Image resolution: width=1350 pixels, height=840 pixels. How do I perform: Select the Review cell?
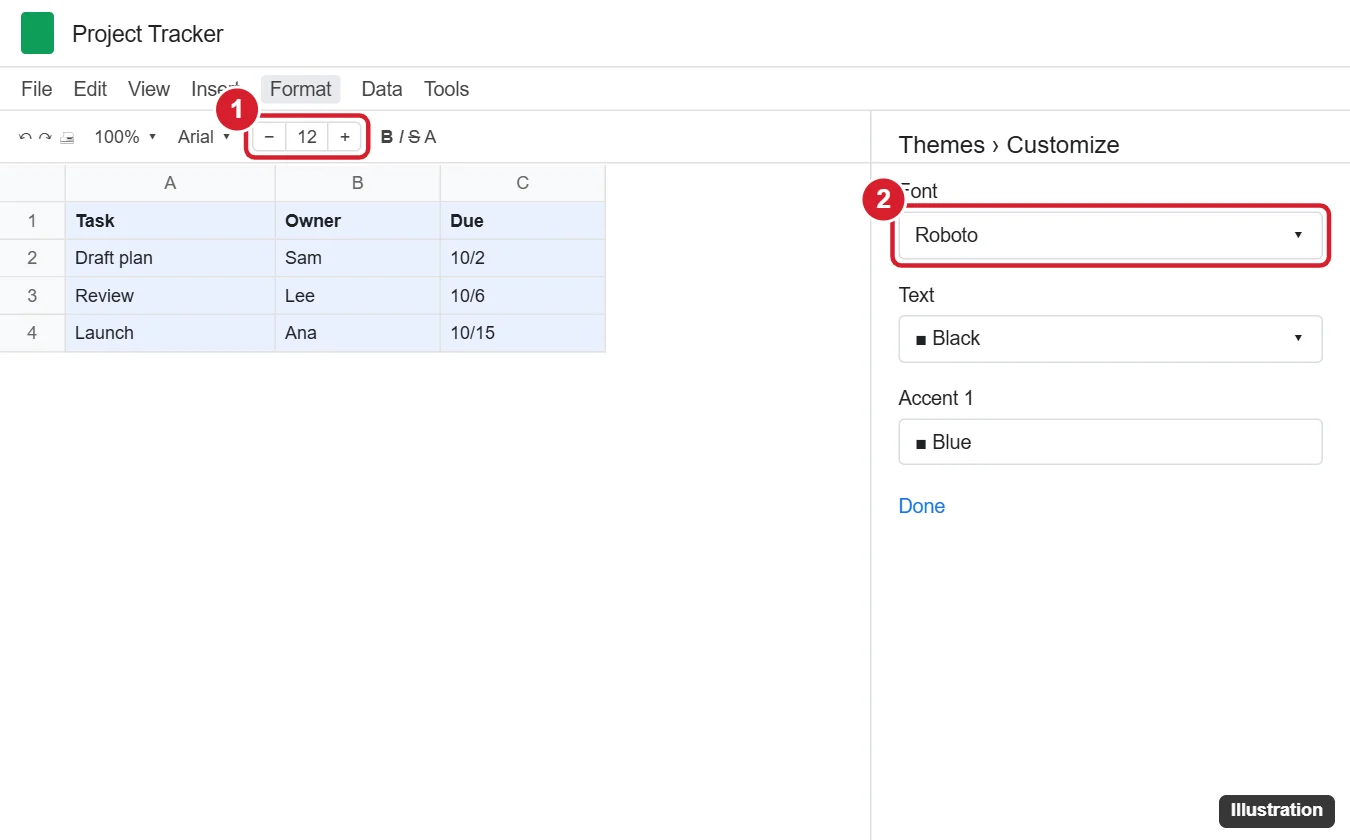coord(170,296)
